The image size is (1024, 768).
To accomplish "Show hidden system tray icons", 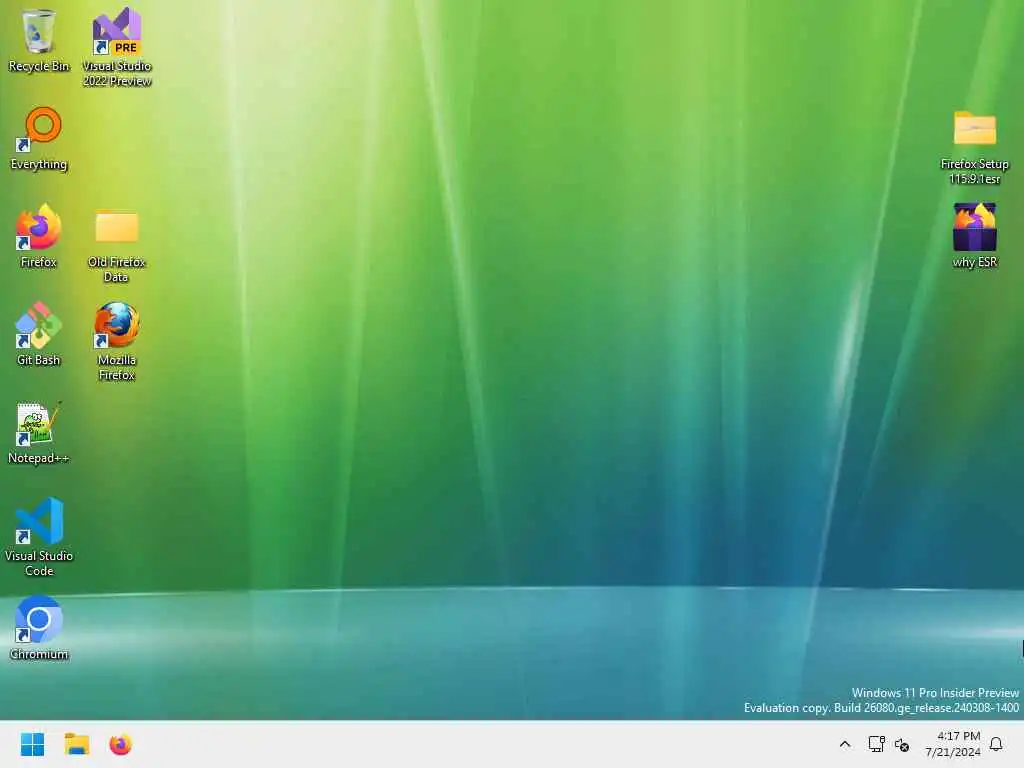I will (844, 744).
